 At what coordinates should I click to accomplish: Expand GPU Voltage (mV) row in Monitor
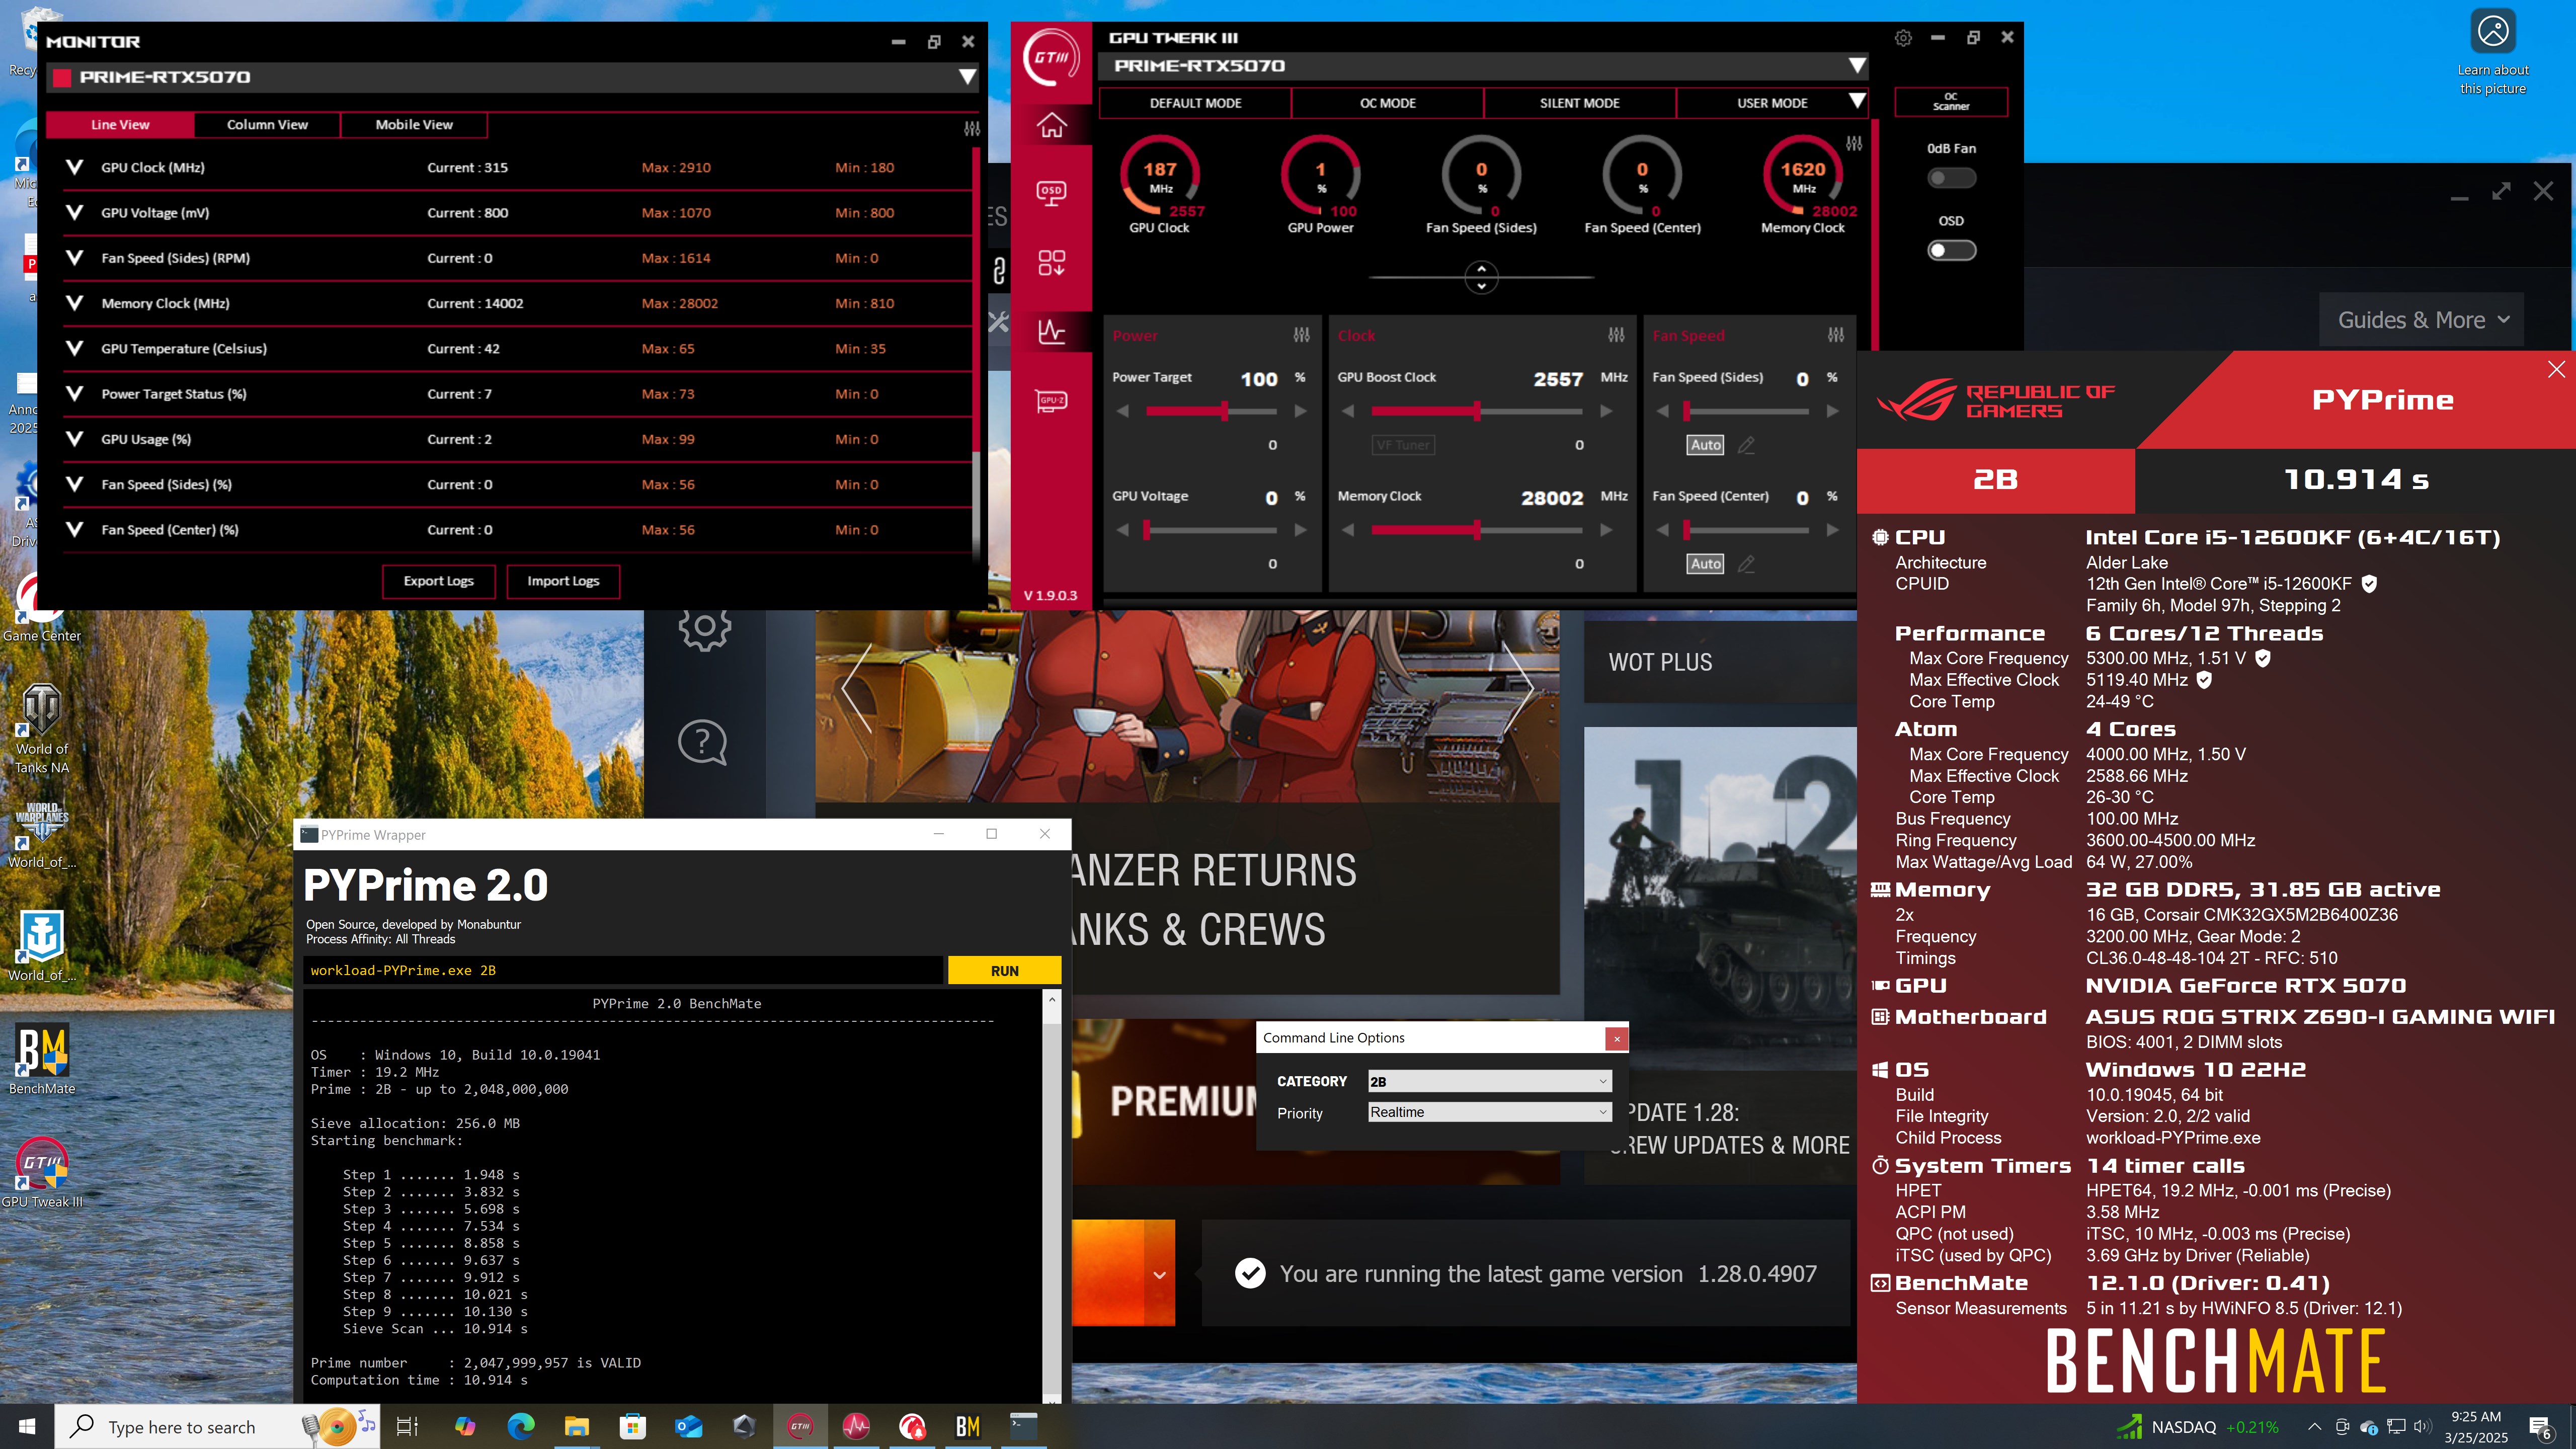(74, 213)
